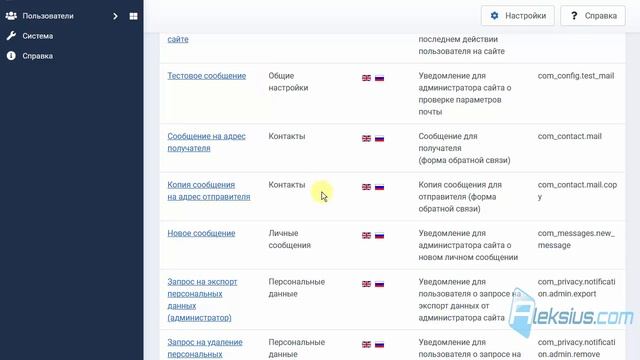Open the Справка sidebar menu item
This screenshot has width=640, height=360.
pyautogui.click(x=38, y=56)
